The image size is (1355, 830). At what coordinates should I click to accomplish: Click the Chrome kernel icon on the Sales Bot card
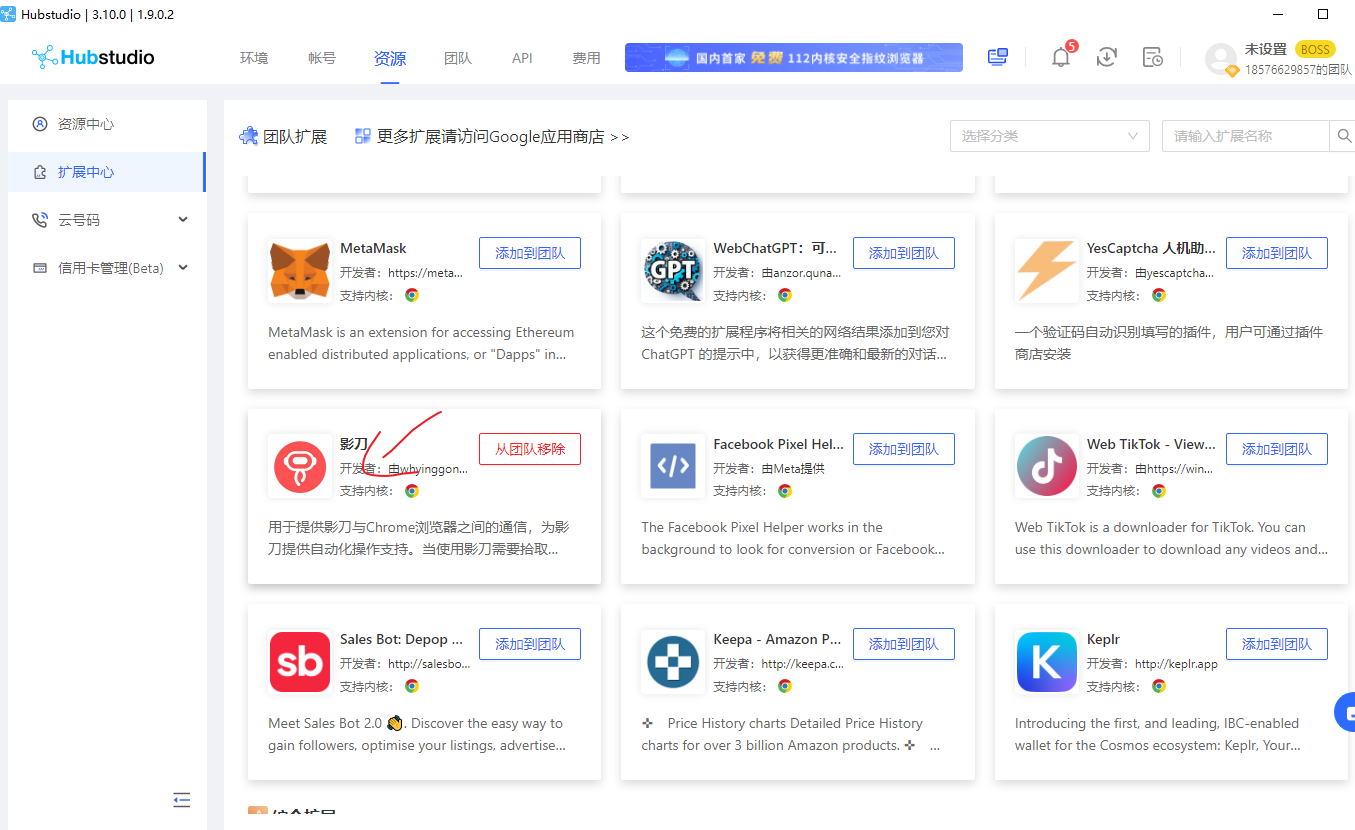[x=412, y=686]
